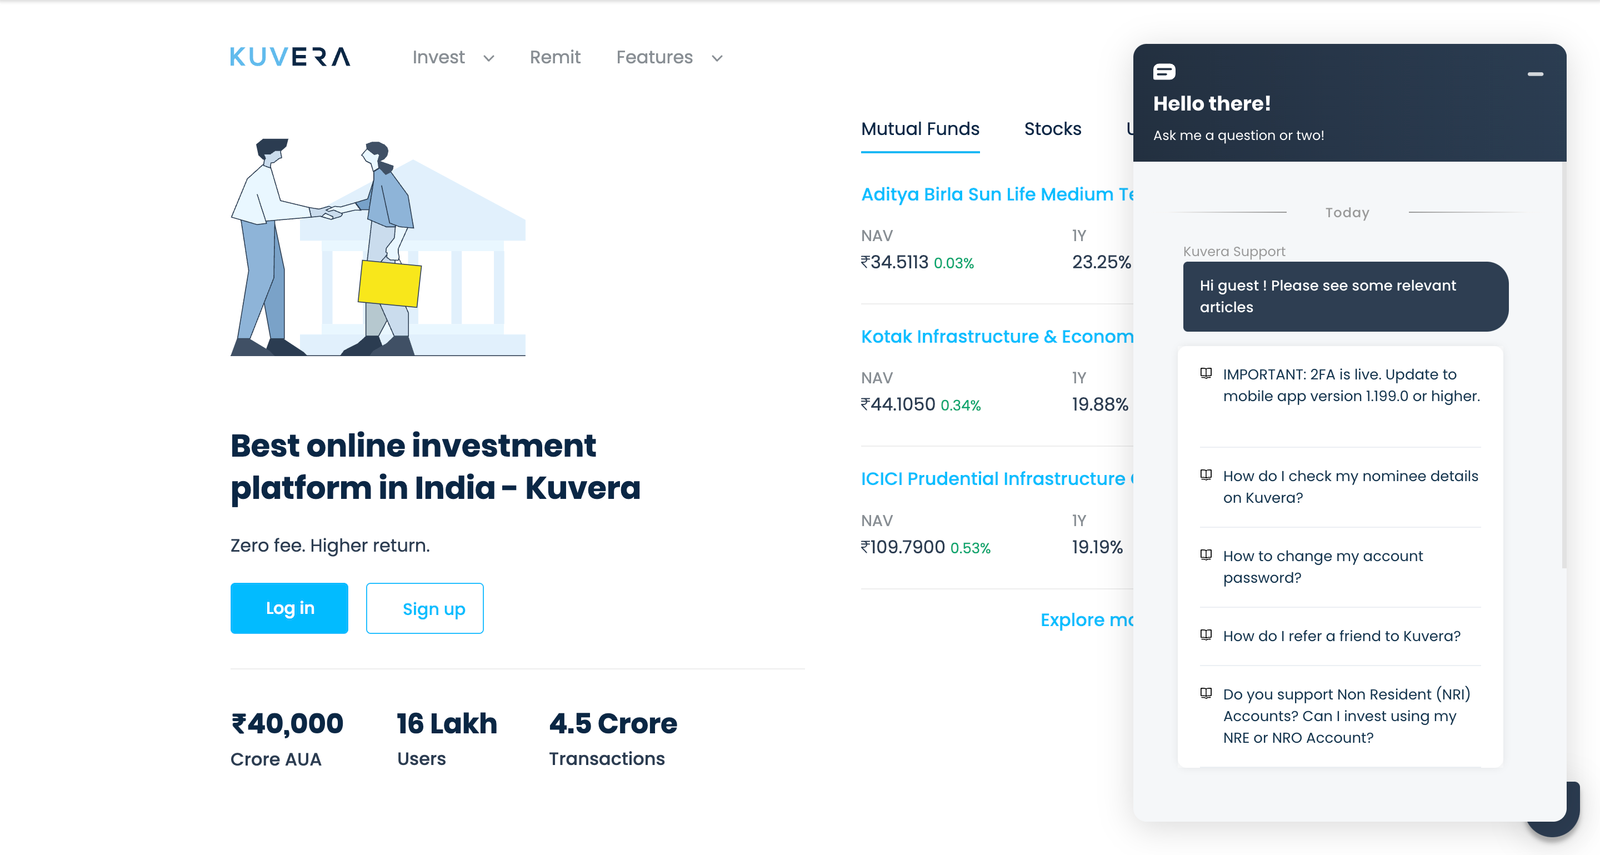
Task: Click book icon beside 2FA is live article
Action: [1206, 374]
